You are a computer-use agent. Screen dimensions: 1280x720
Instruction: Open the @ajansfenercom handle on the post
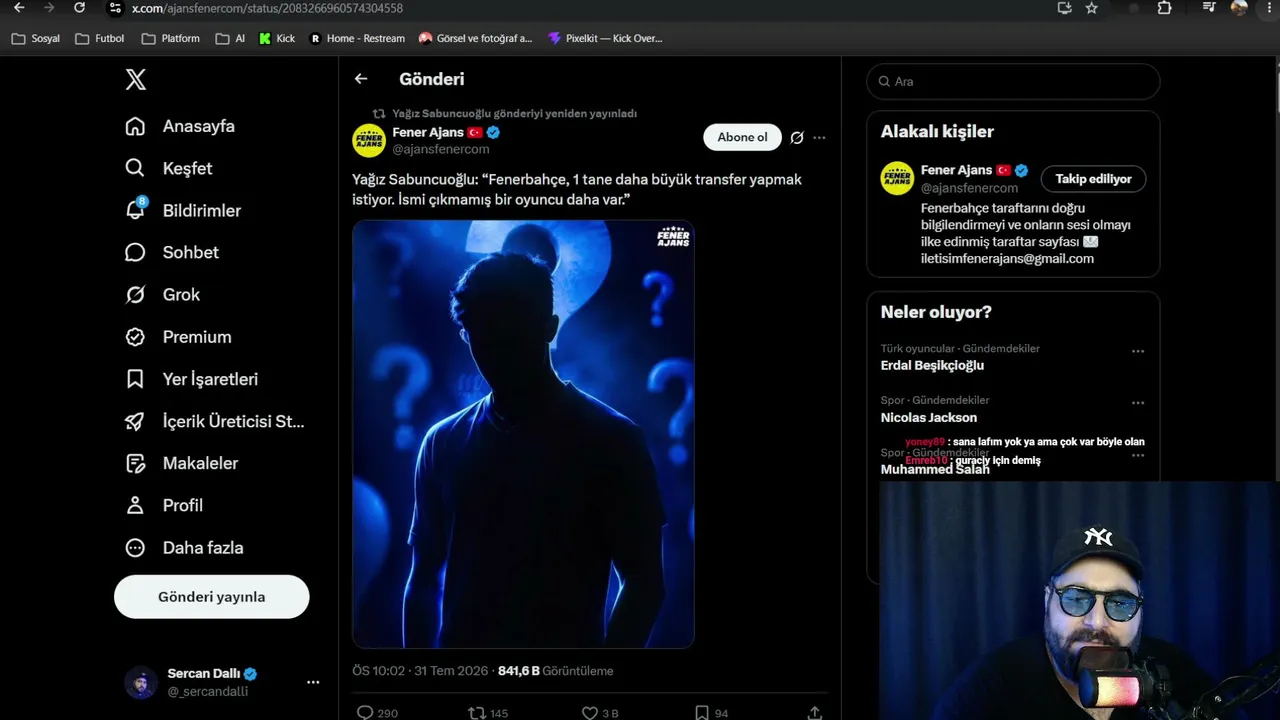pos(441,149)
